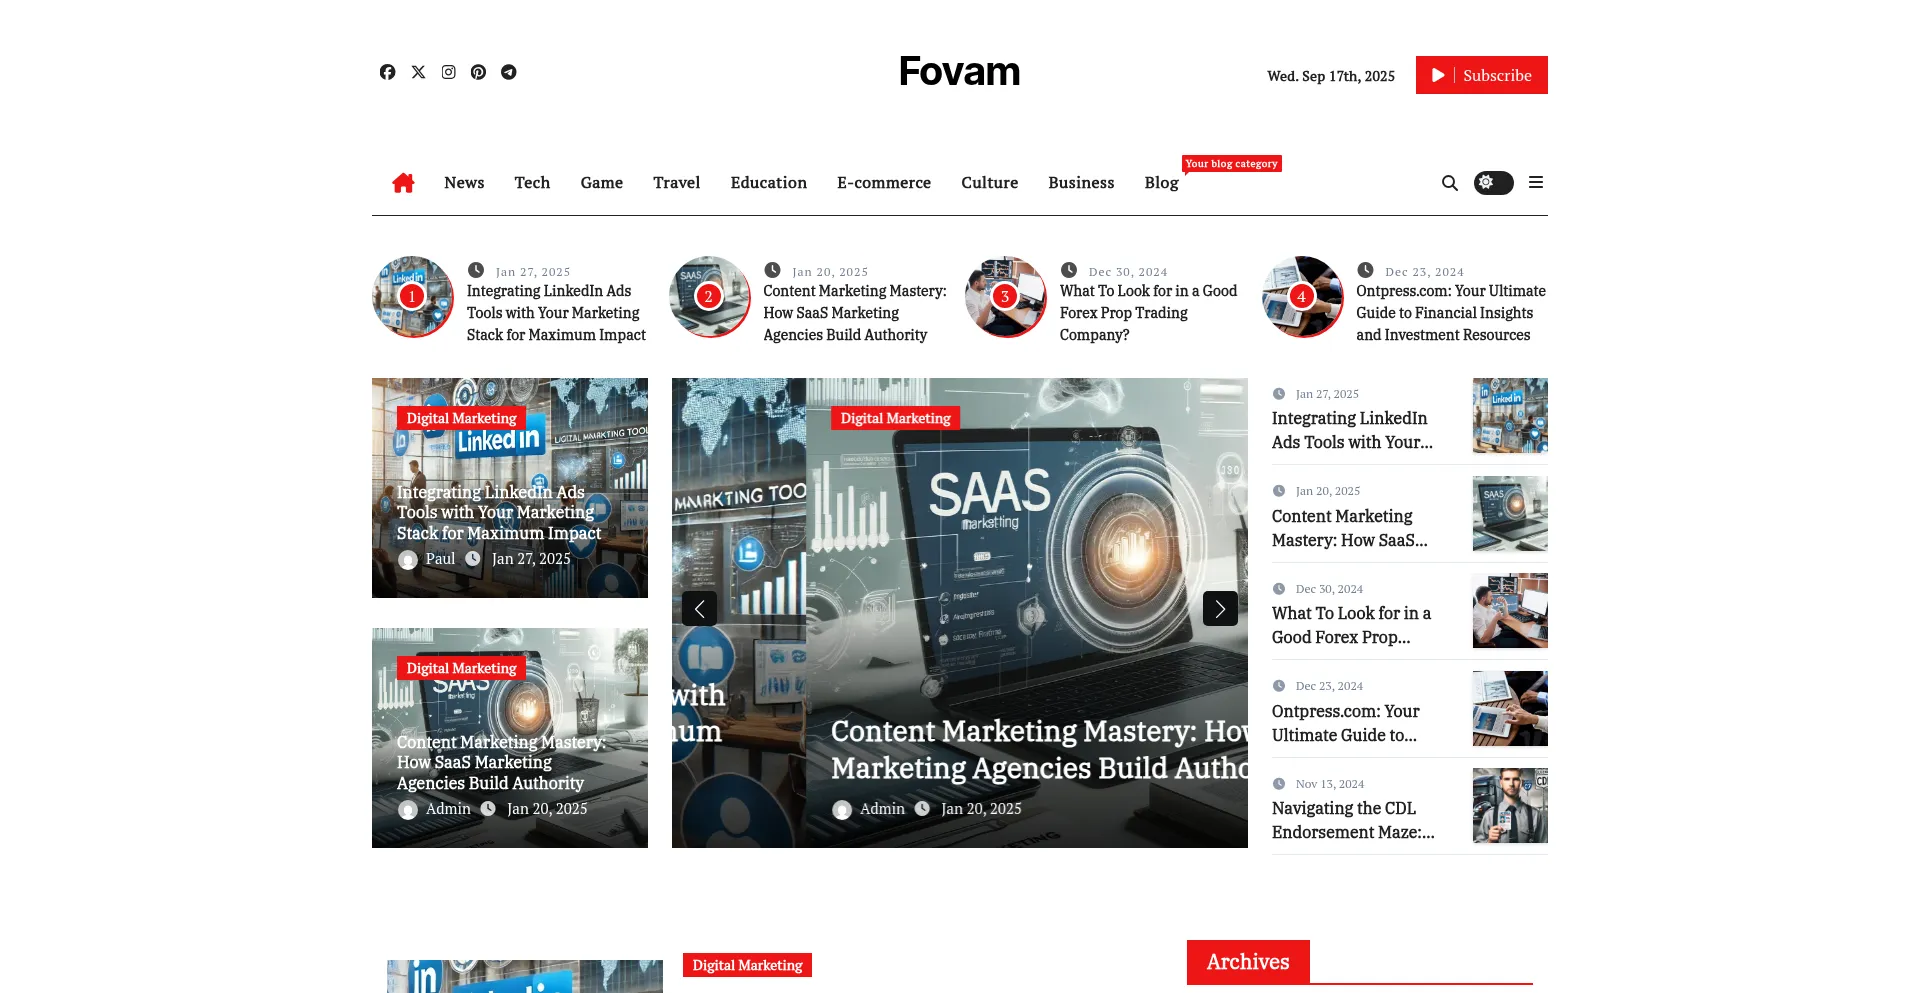Click the red home icon in navbar
Image resolution: width=1920 pixels, height=993 pixels.
(x=403, y=183)
